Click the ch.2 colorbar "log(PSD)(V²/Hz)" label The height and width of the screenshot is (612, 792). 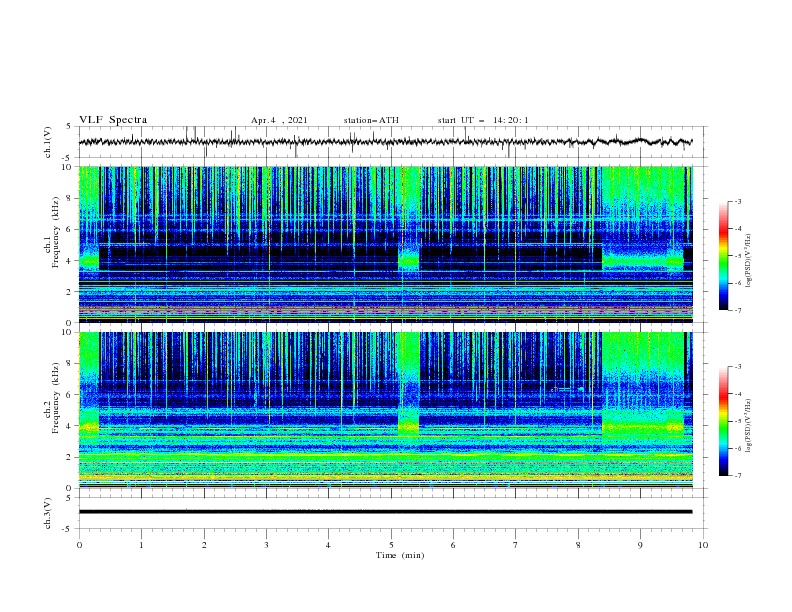(x=748, y=425)
